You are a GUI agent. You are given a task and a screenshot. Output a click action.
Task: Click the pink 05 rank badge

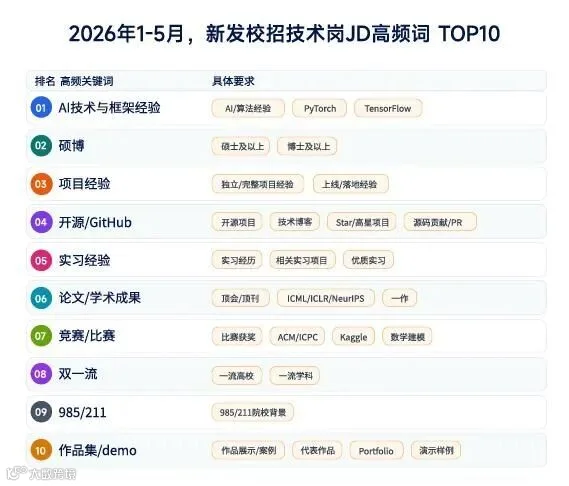point(41,260)
